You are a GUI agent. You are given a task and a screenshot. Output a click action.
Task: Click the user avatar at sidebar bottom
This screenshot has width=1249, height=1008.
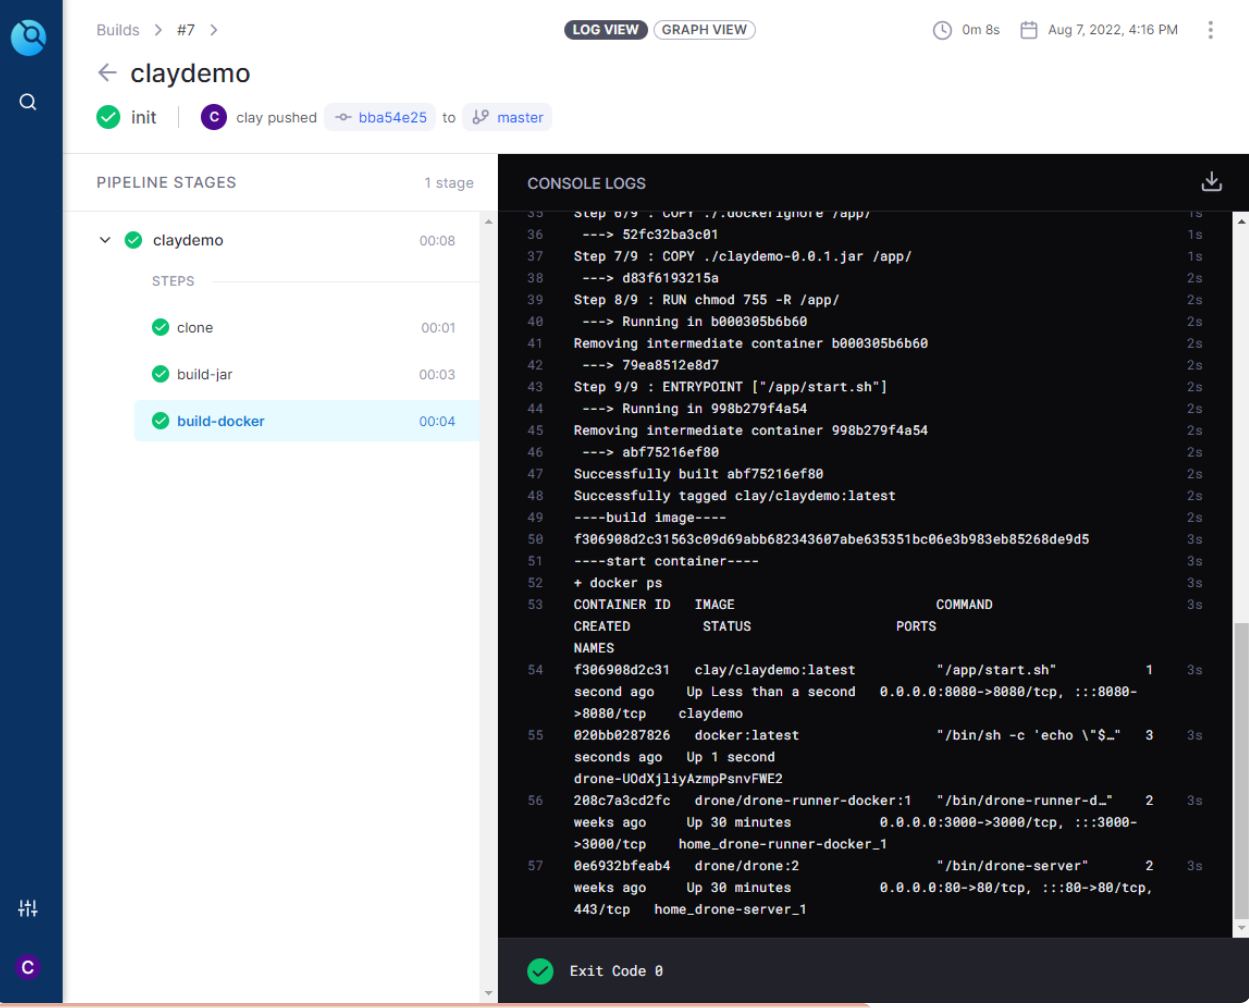point(28,967)
